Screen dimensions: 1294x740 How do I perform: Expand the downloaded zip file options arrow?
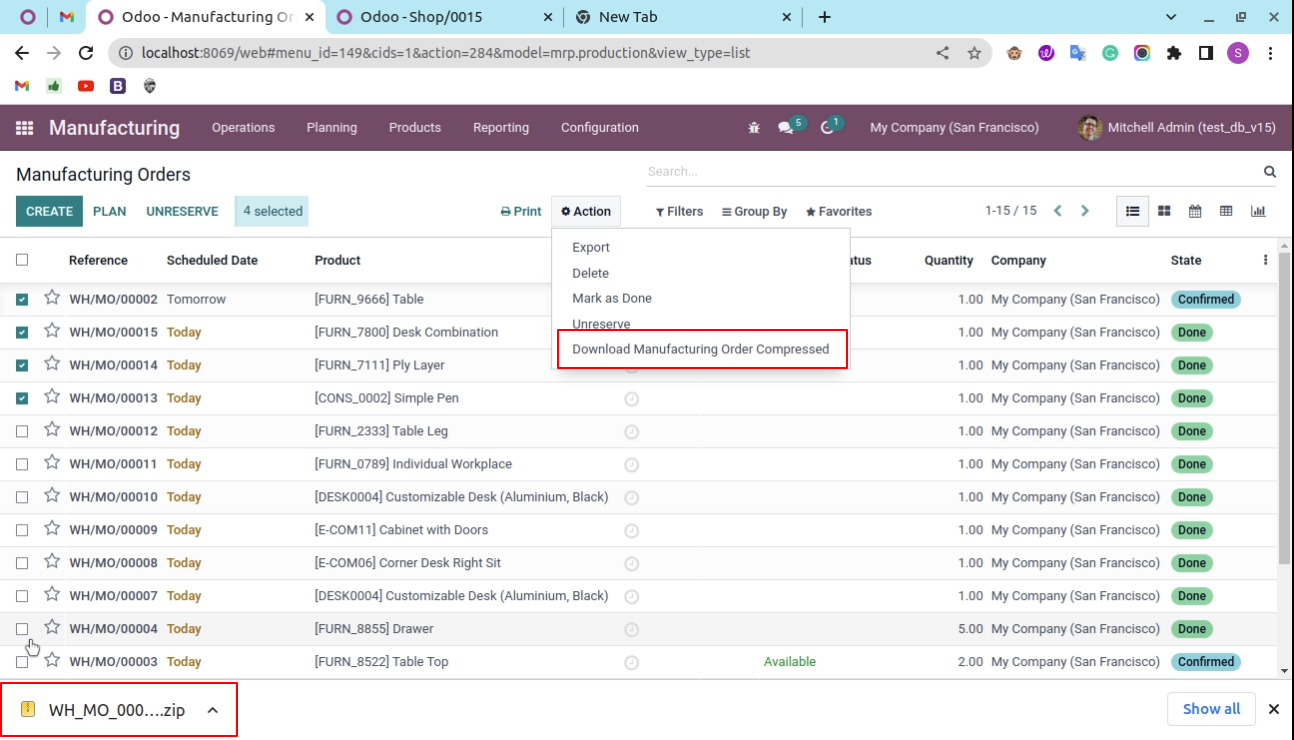(x=212, y=710)
